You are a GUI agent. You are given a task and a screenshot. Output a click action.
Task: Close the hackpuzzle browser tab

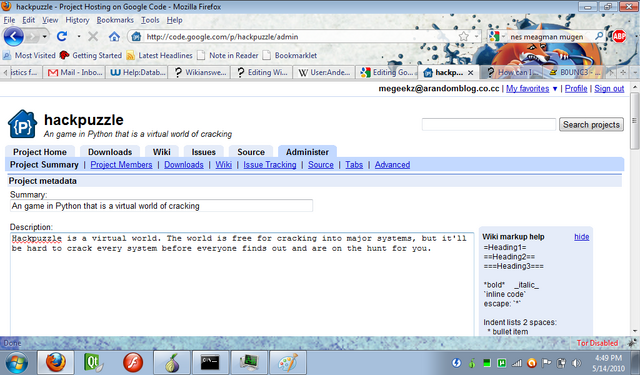tap(471, 73)
